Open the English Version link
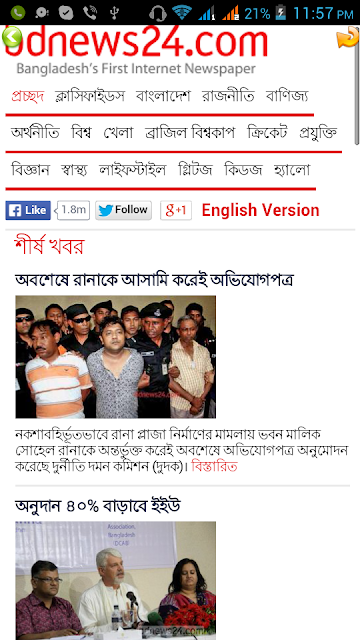 click(x=260, y=210)
